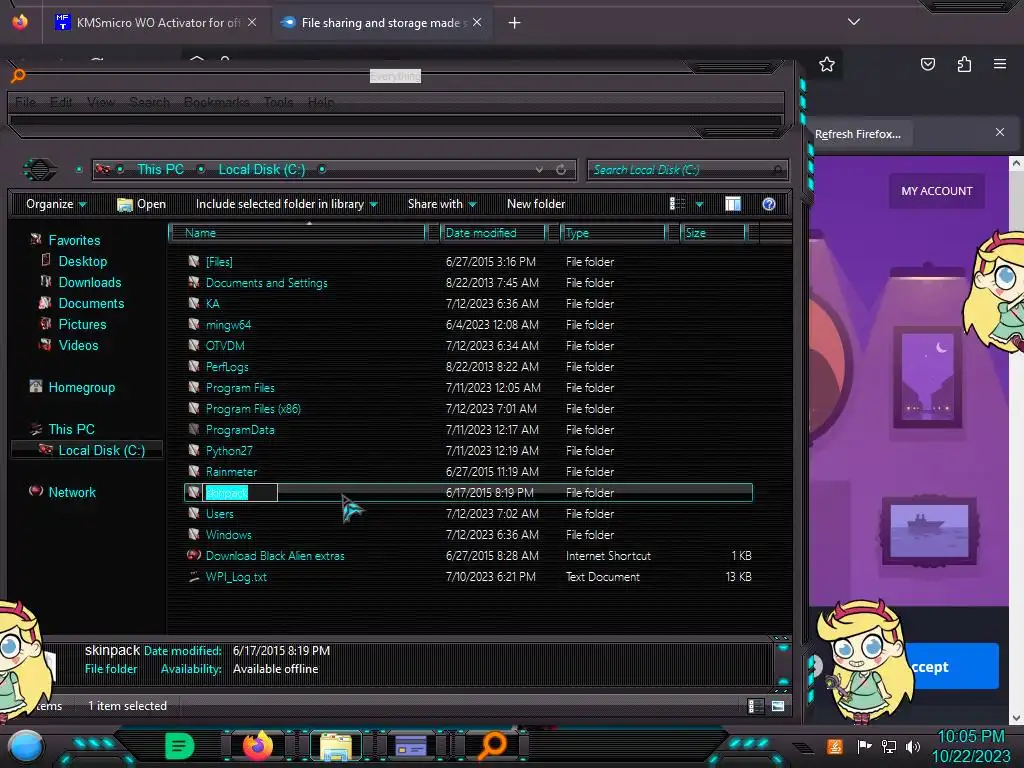Click the Start orb on the taskbar
Screen dimensions: 1024x768
tap(26, 747)
